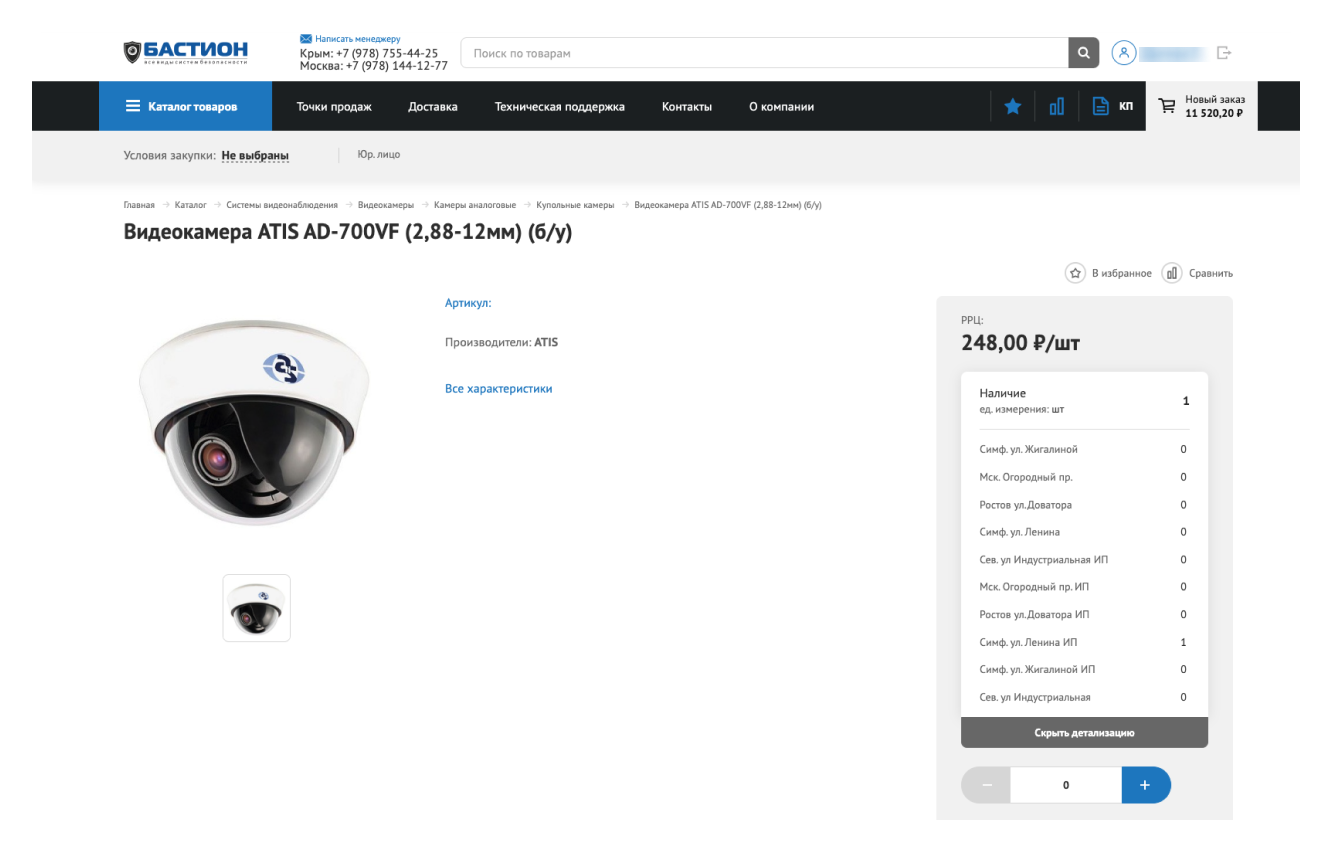Add product to В избранное
The height and width of the screenshot is (852, 1332).
coord(1108,273)
